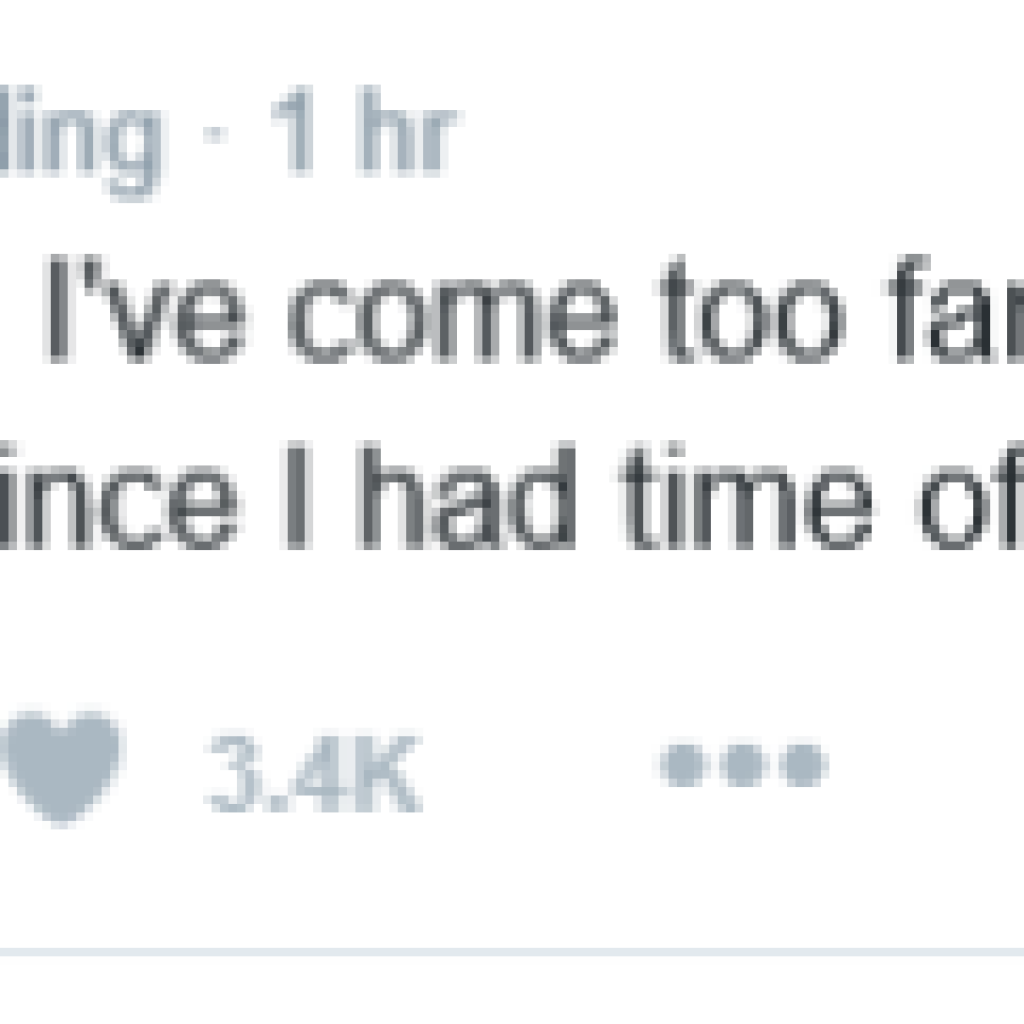Click the last dot of the ellipsis icon
1024x1024 pixels.
coord(806,765)
